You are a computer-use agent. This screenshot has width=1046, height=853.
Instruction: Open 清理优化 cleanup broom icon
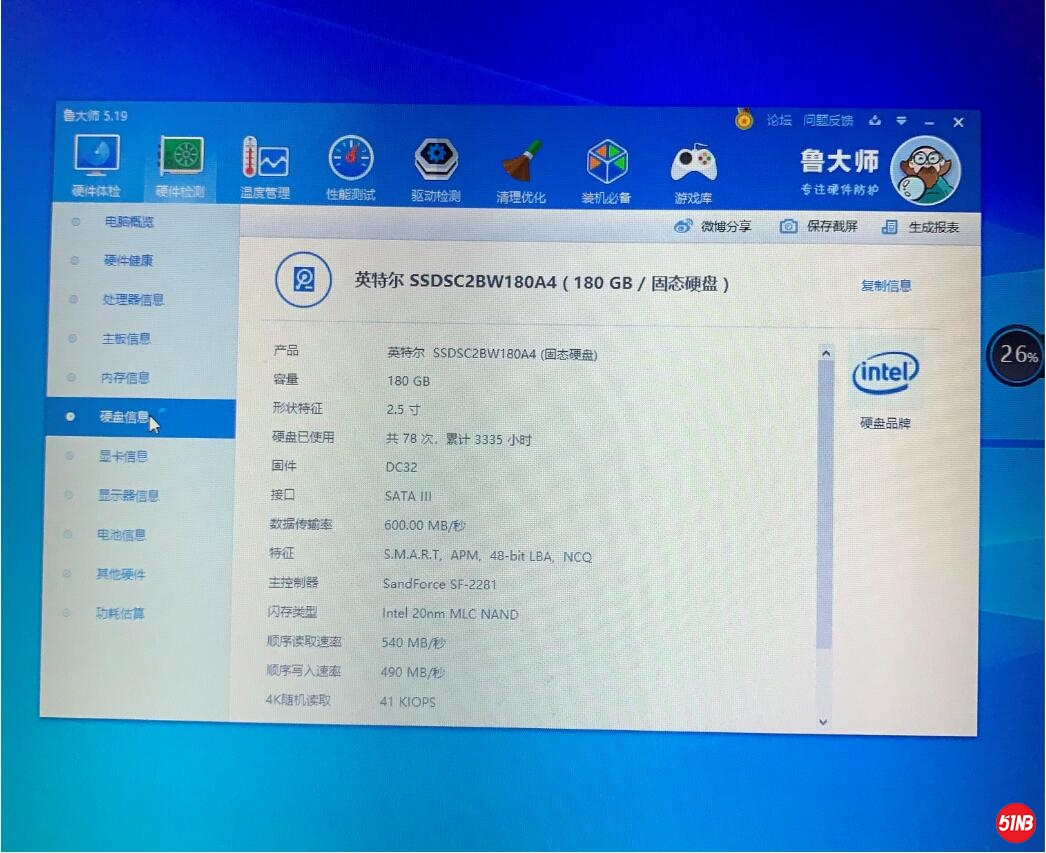point(521,171)
